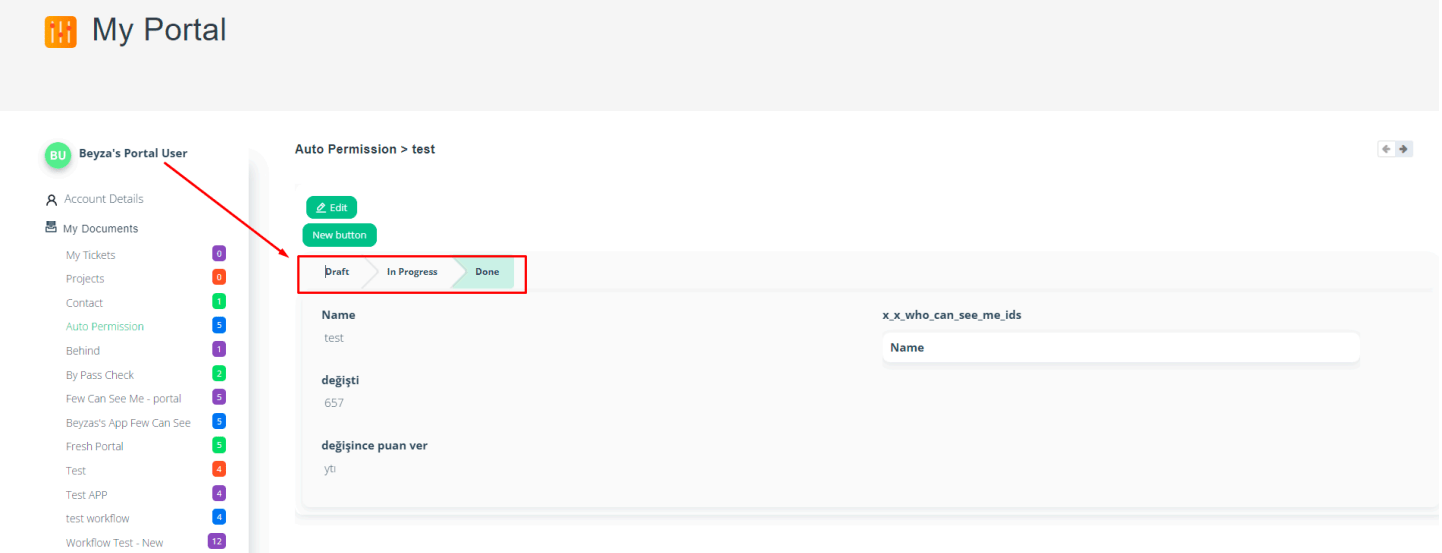
Task: Click the Name column header in table
Action: [907, 348]
